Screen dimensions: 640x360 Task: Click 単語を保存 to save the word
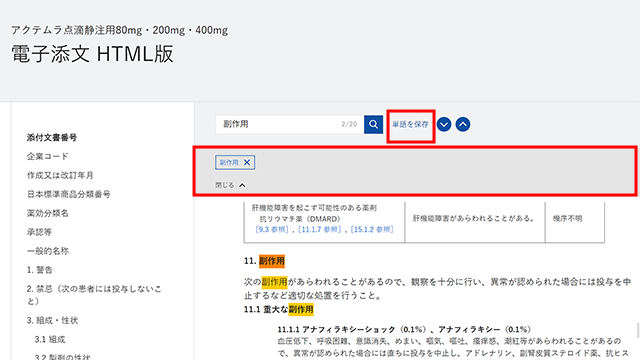point(410,124)
